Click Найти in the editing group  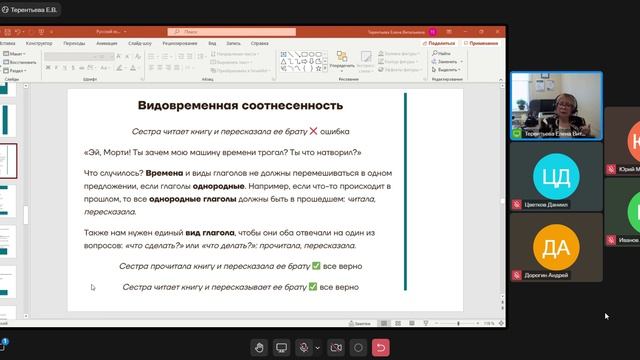442,53
